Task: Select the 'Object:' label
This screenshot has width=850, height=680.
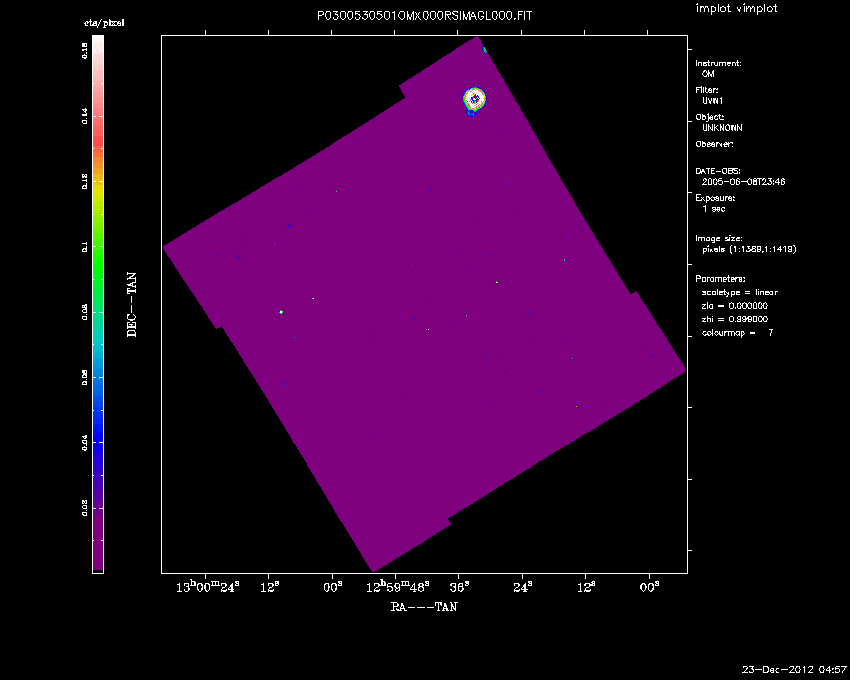Action: click(x=710, y=117)
